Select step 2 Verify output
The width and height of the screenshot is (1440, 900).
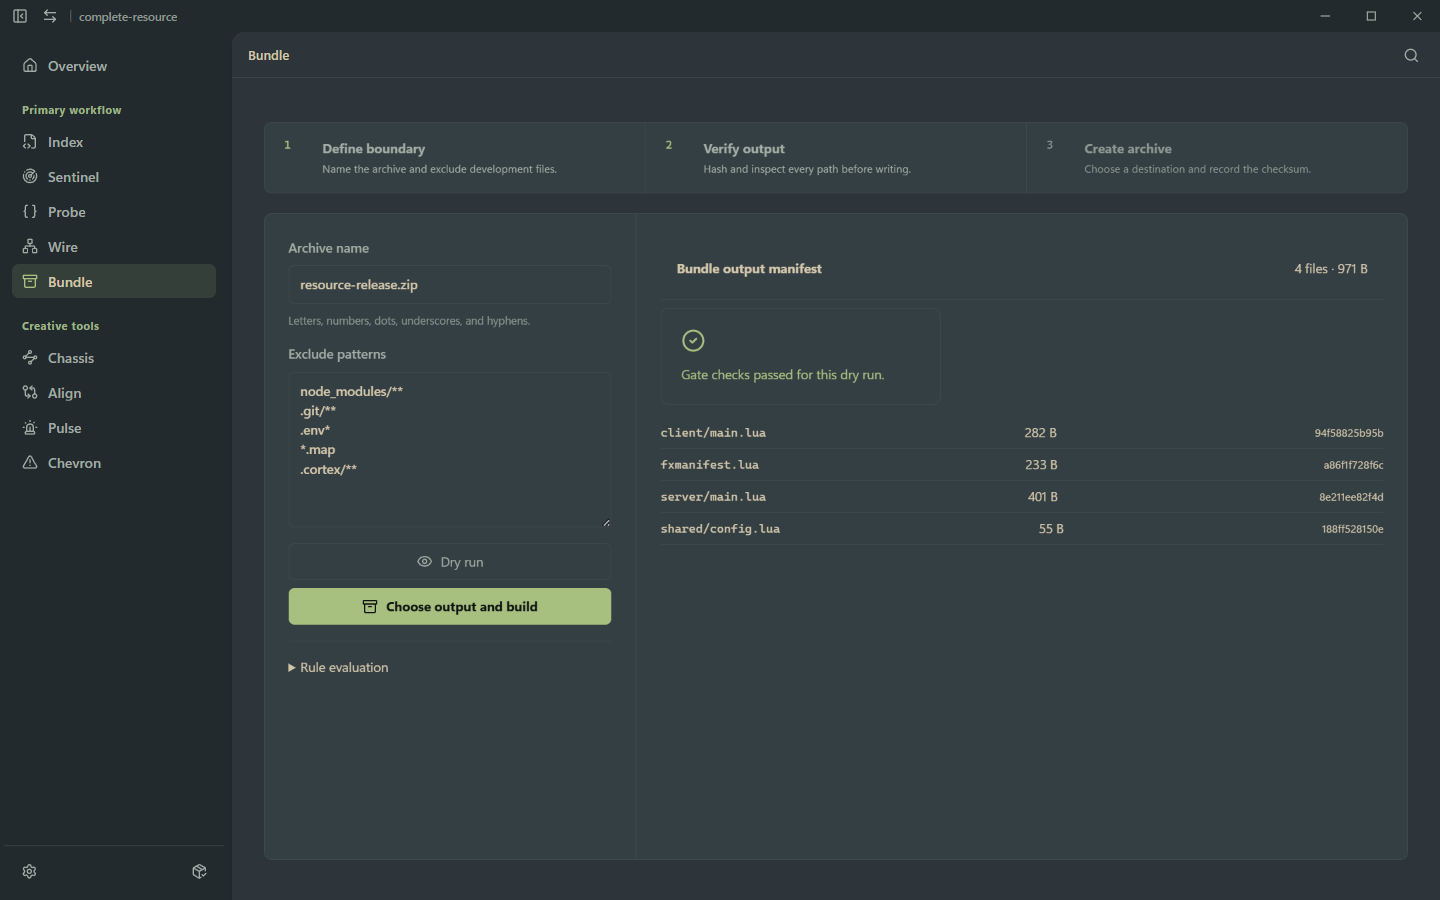[x=836, y=158]
